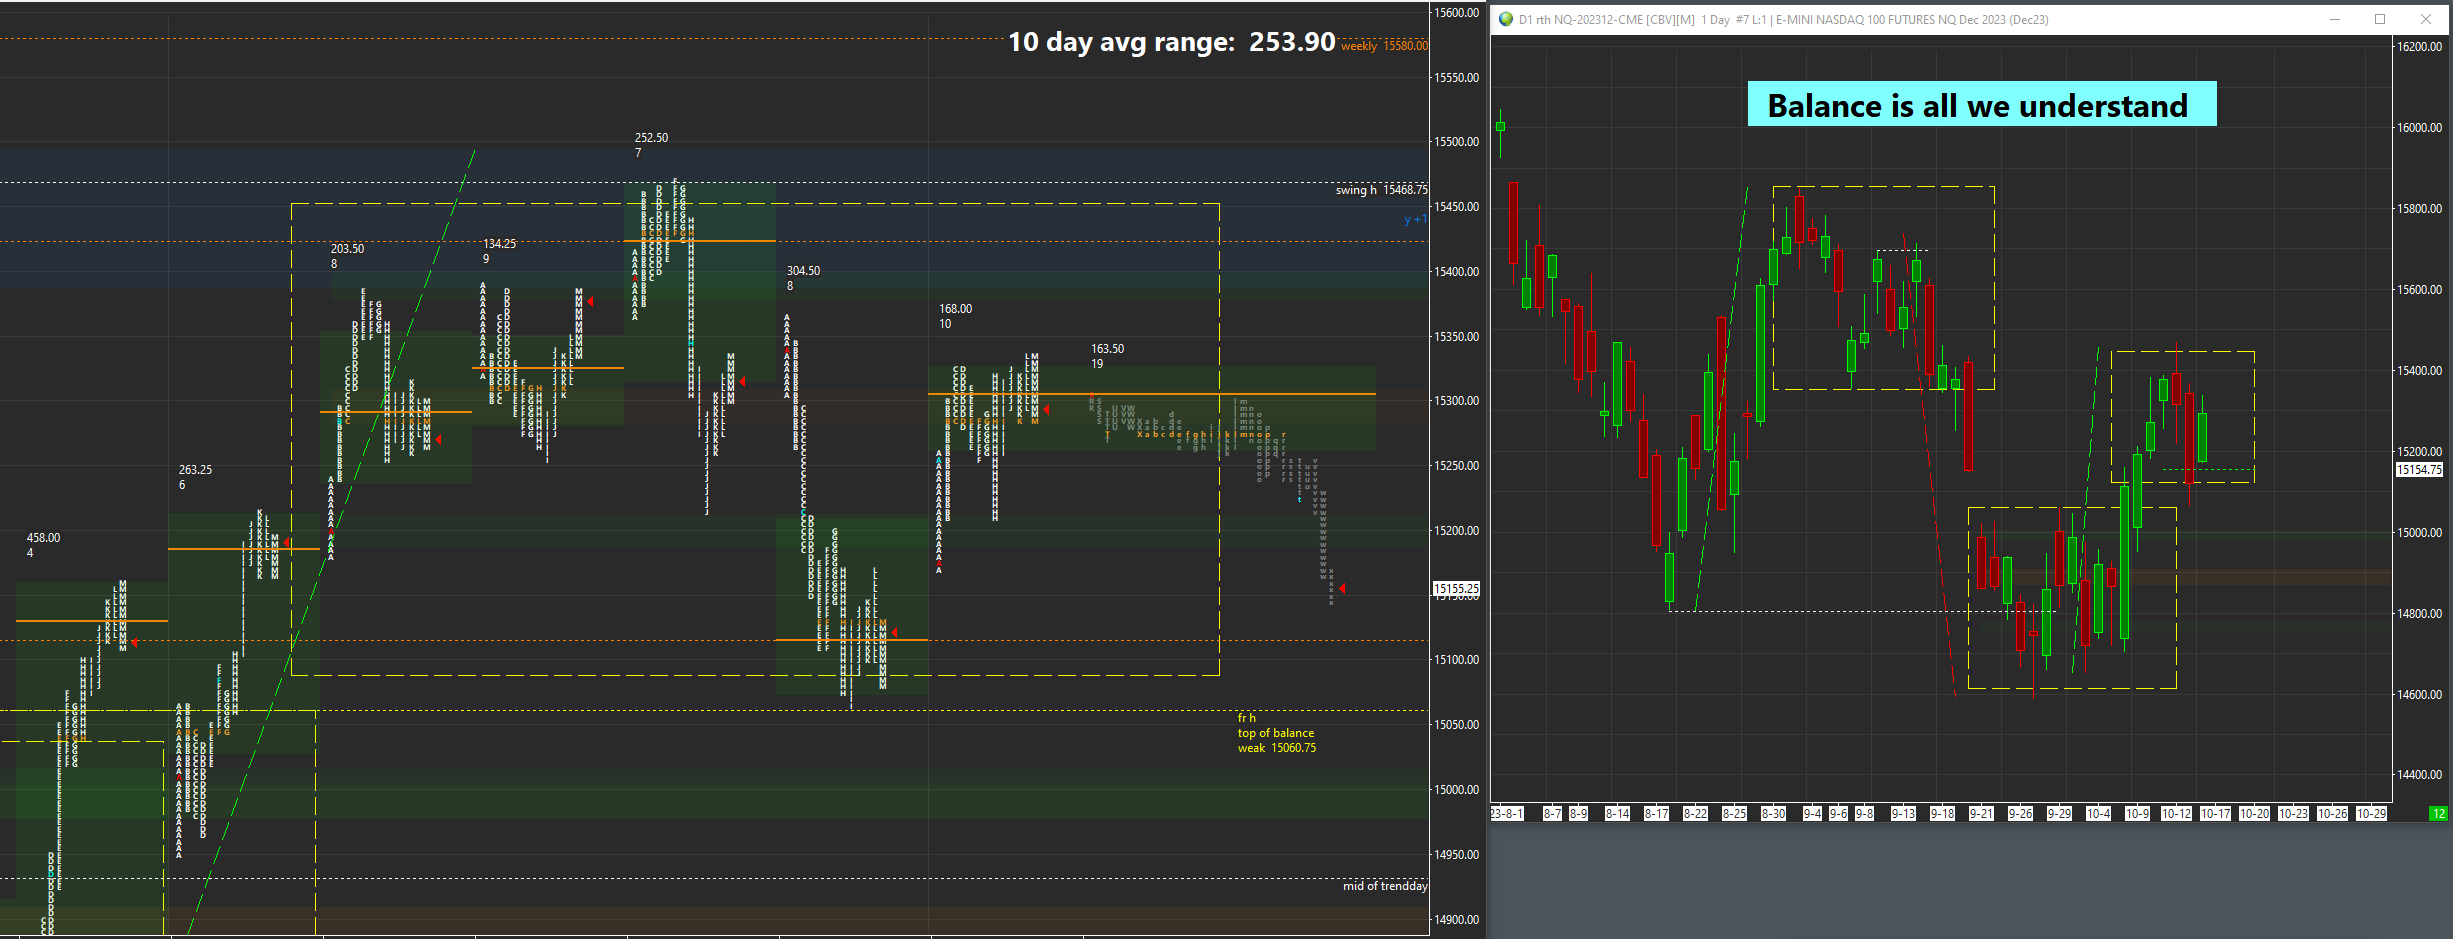This screenshot has width=2453, height=939.
Task: Click the 'top of balance' annotation
Action: click(x=1276, y=733)
